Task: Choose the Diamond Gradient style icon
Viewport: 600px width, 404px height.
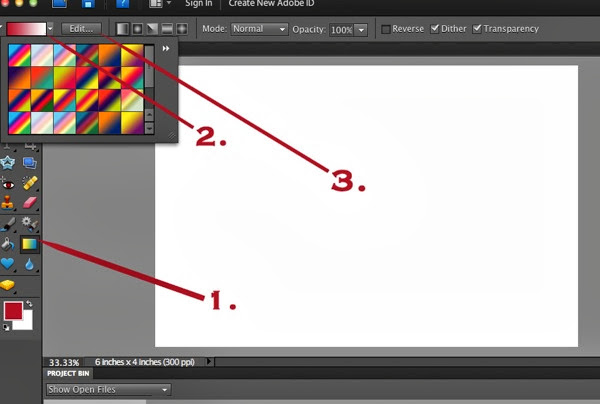Action: point(182,29)
